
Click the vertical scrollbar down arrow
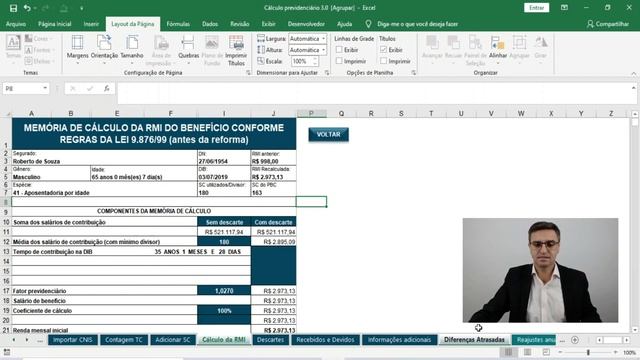click(635, 330)
